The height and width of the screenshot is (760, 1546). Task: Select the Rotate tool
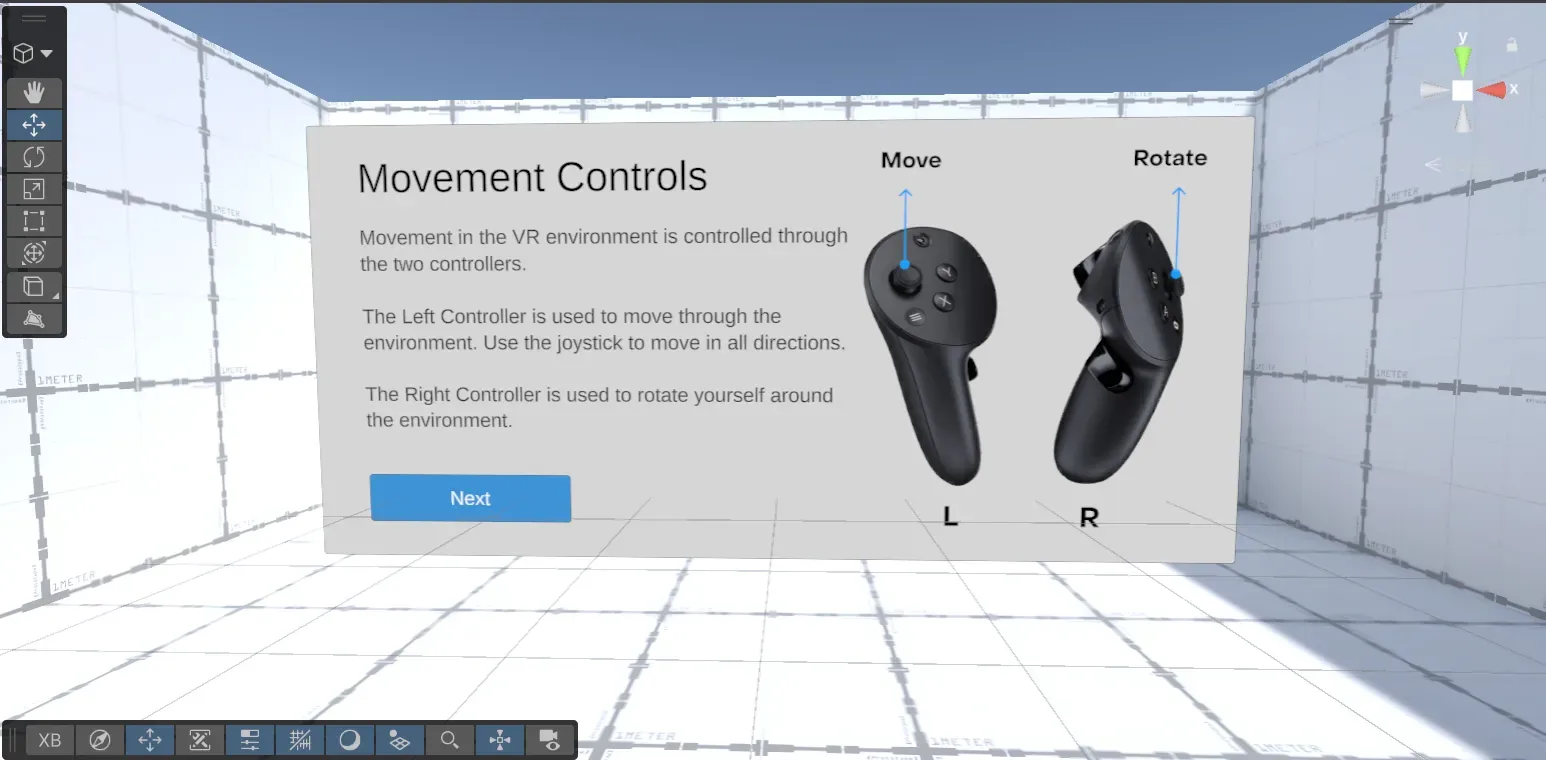tap(34, 157)
